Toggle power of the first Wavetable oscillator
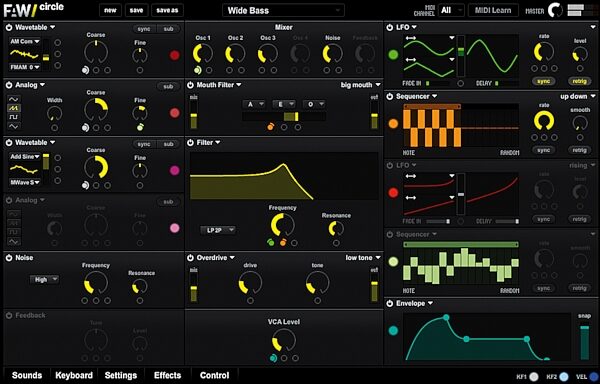This screenshot has height=384, width=600. [x=9, y=28]
